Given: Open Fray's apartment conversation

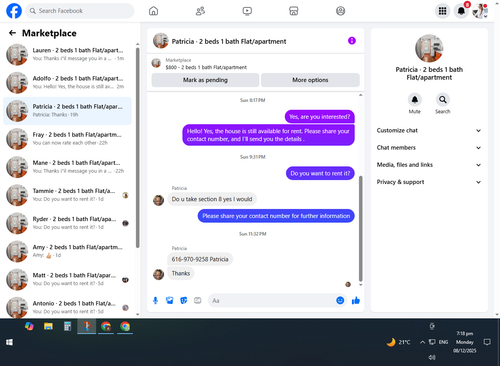Looking at the screenshot, I should (67, 139).
